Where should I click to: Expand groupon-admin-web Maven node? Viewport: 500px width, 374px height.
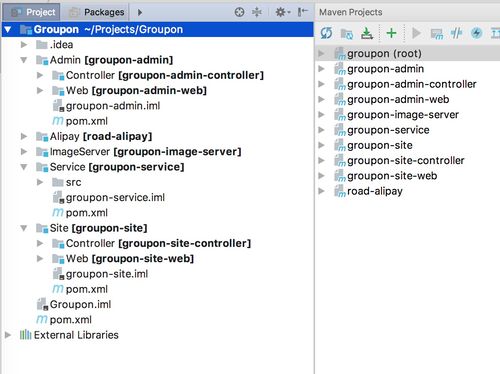click(321, 99)
